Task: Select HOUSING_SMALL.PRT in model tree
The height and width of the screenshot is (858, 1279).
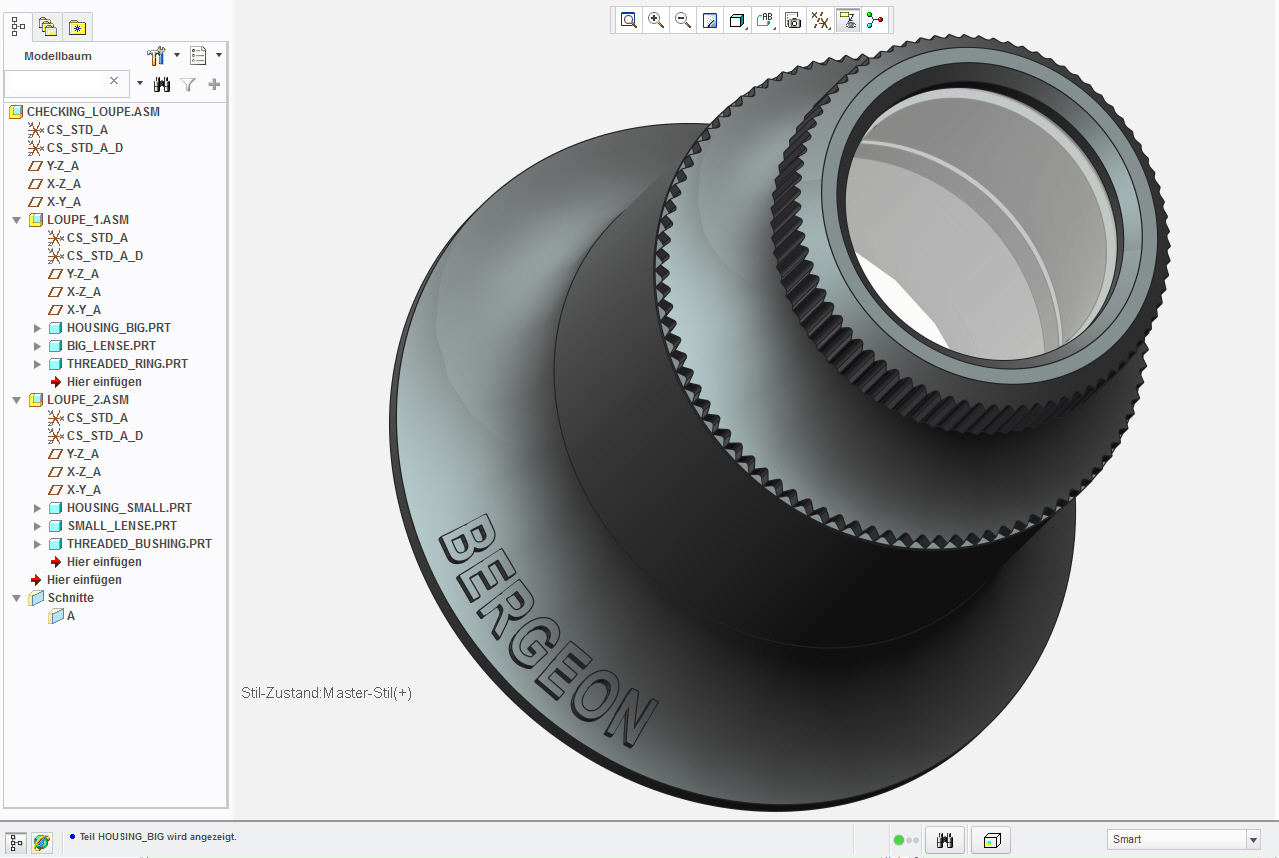Action: tap(129, 508)
